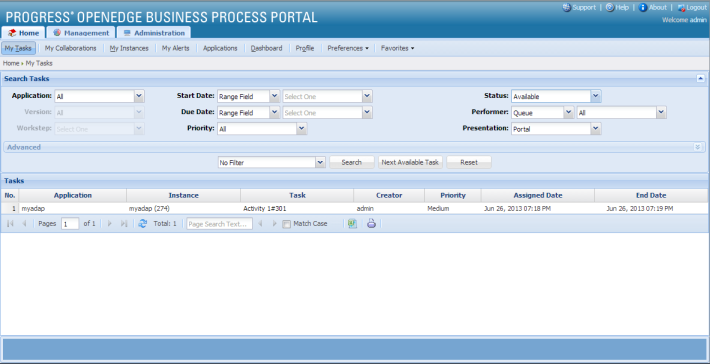Open the Status dropdown

pos(596,96)
